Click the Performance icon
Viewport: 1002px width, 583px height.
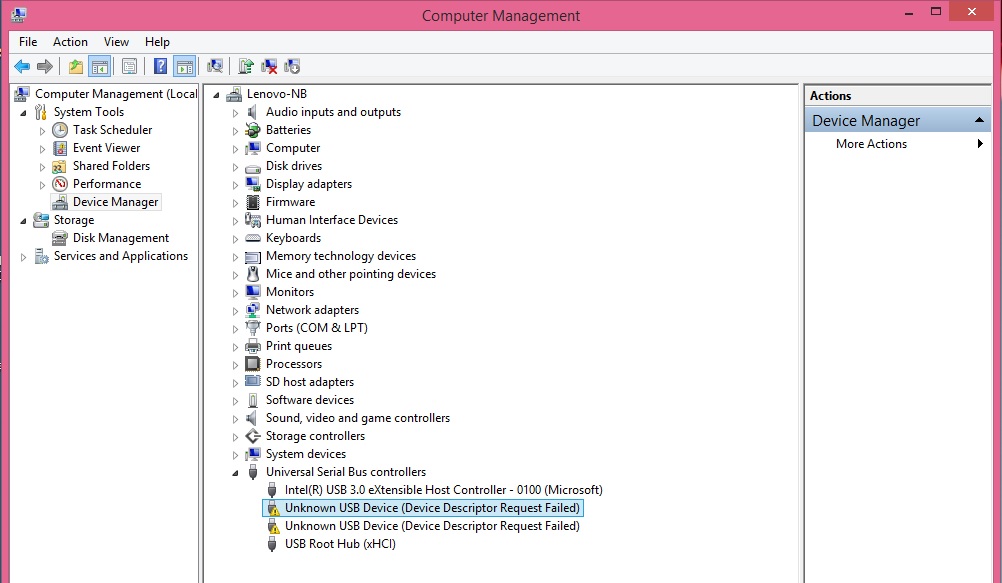[x=59, y=184]
